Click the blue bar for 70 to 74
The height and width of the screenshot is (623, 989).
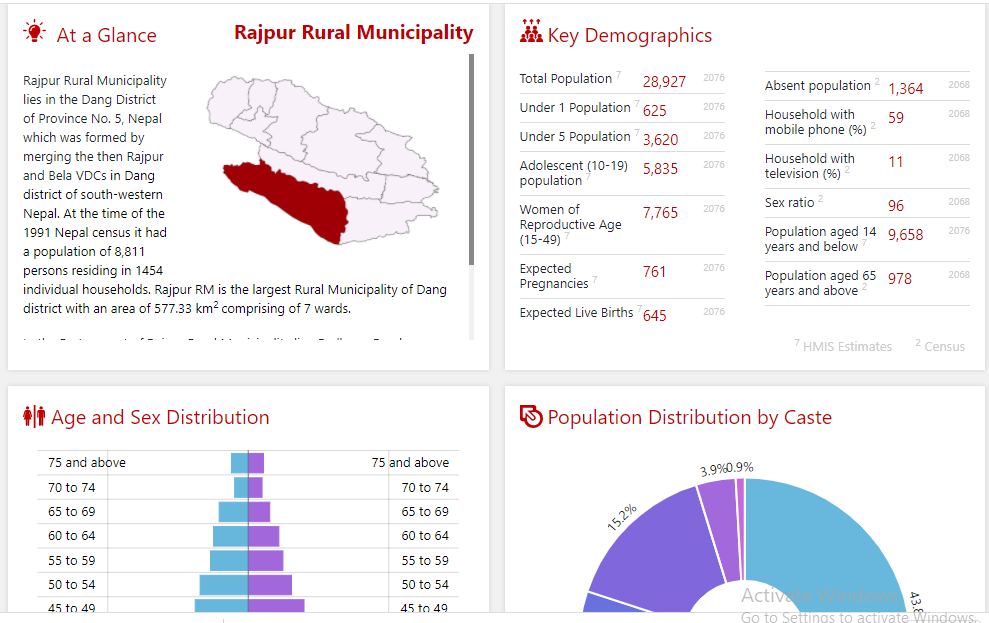click(x=241, y=487)
